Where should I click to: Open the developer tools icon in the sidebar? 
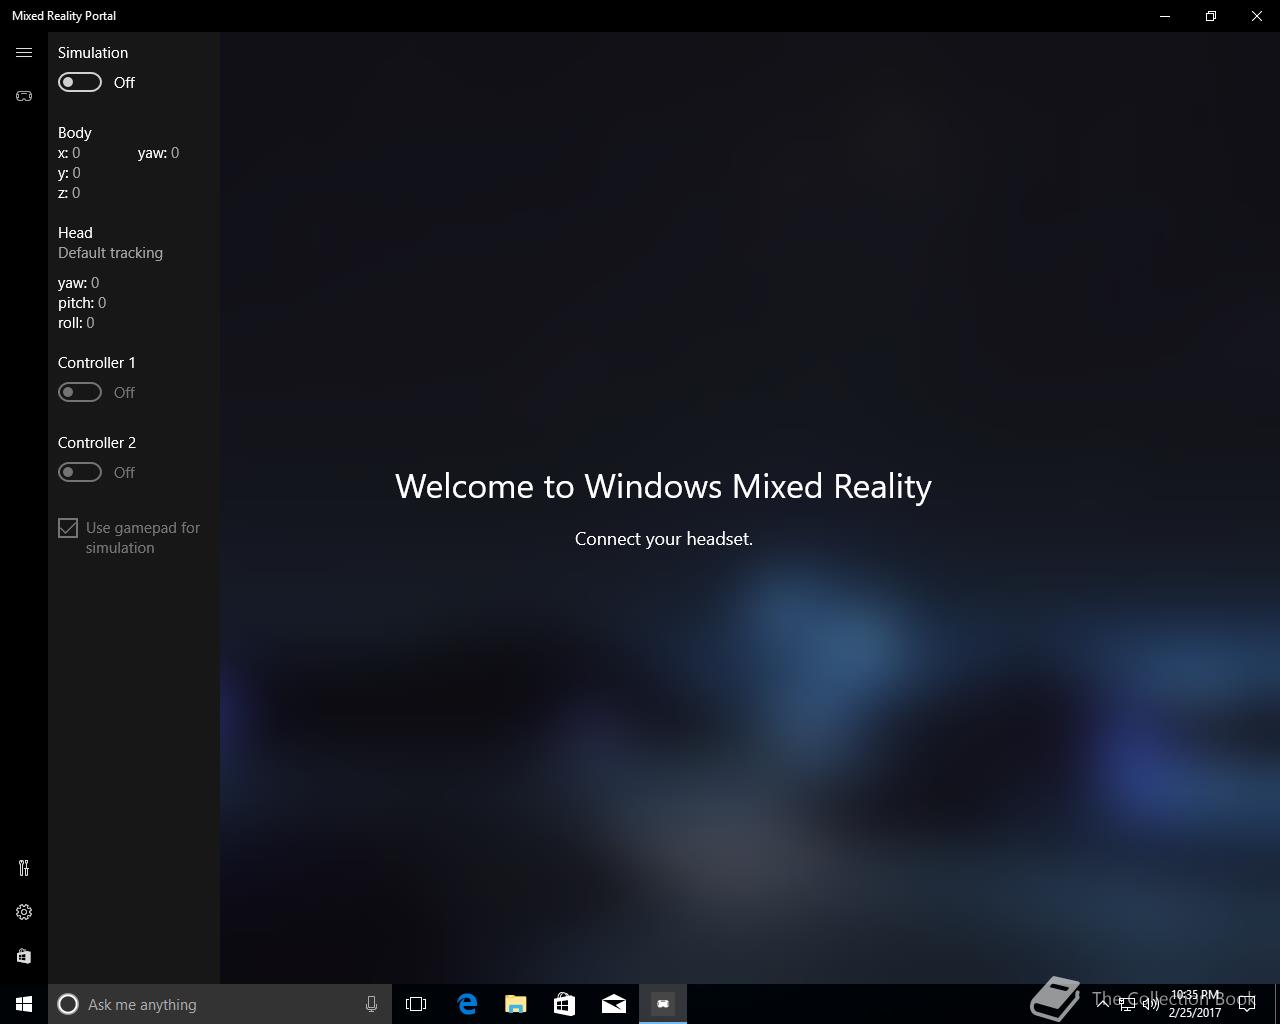(x=24, y=868)
